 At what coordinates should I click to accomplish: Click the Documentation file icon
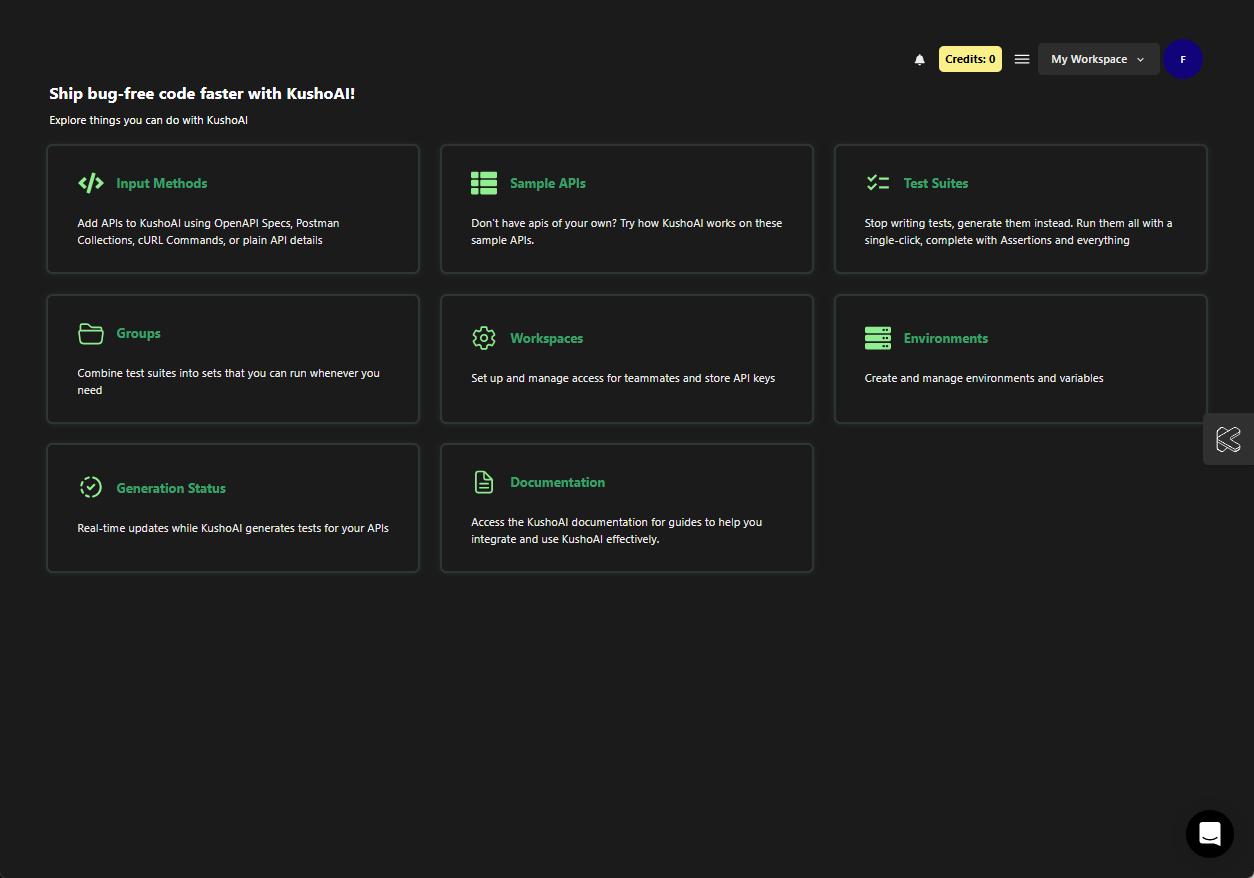coord(484,482)
